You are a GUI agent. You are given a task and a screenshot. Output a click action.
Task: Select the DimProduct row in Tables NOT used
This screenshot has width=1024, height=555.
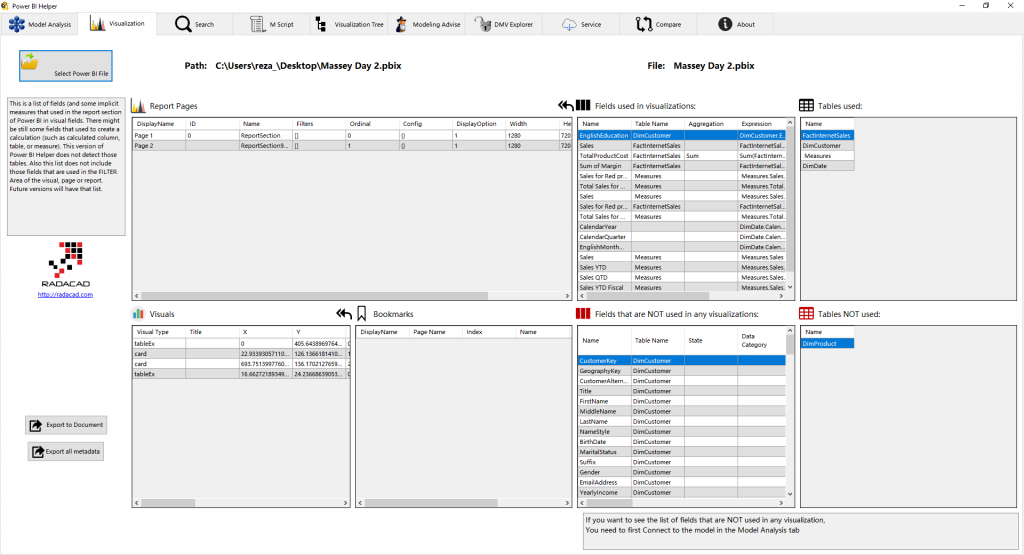pos(827,343)
